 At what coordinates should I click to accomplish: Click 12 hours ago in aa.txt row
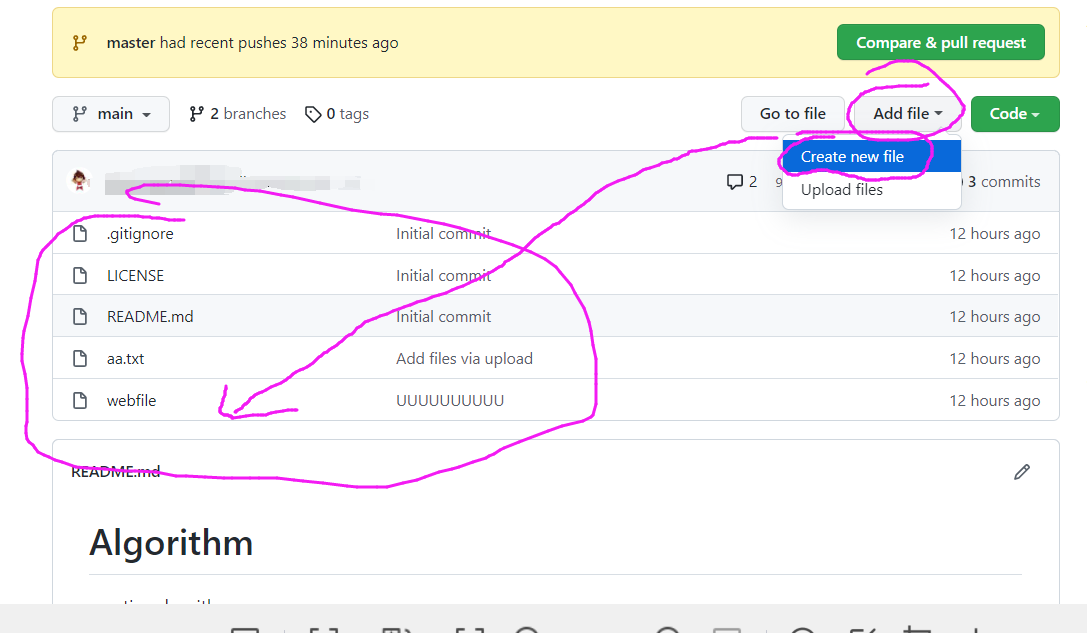click(994, 358)
